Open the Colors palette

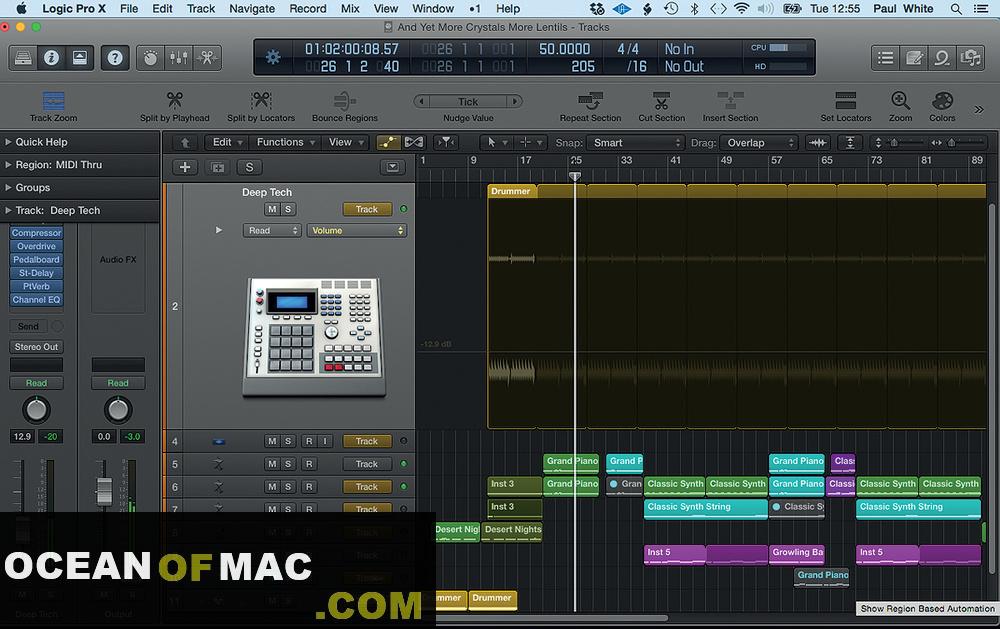pyautogui.click(x=942, y=106)
